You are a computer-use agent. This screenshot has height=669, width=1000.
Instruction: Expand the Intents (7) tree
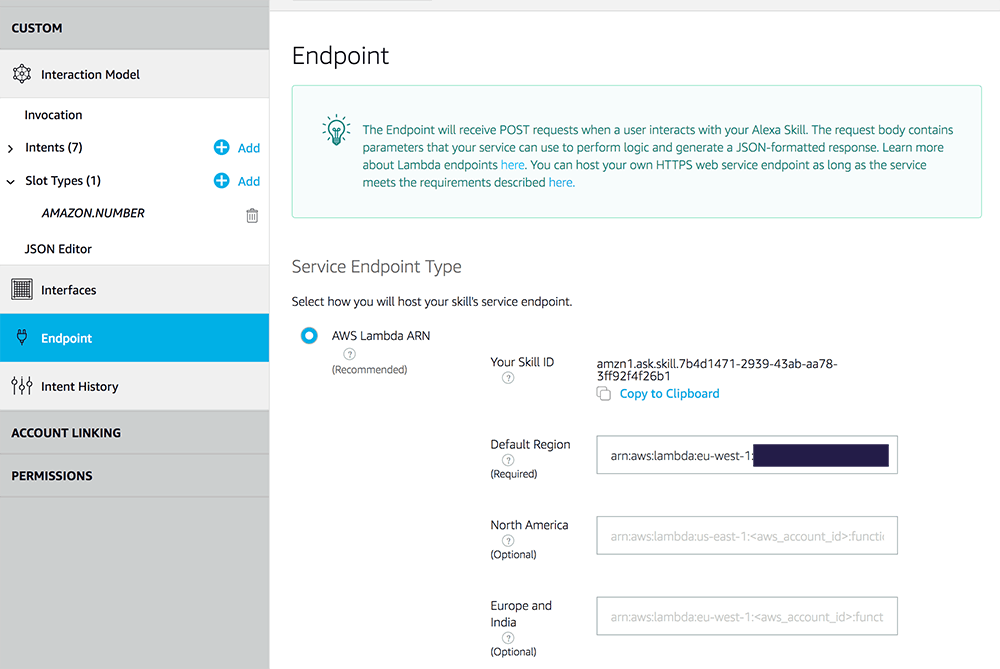coord(10,149)
